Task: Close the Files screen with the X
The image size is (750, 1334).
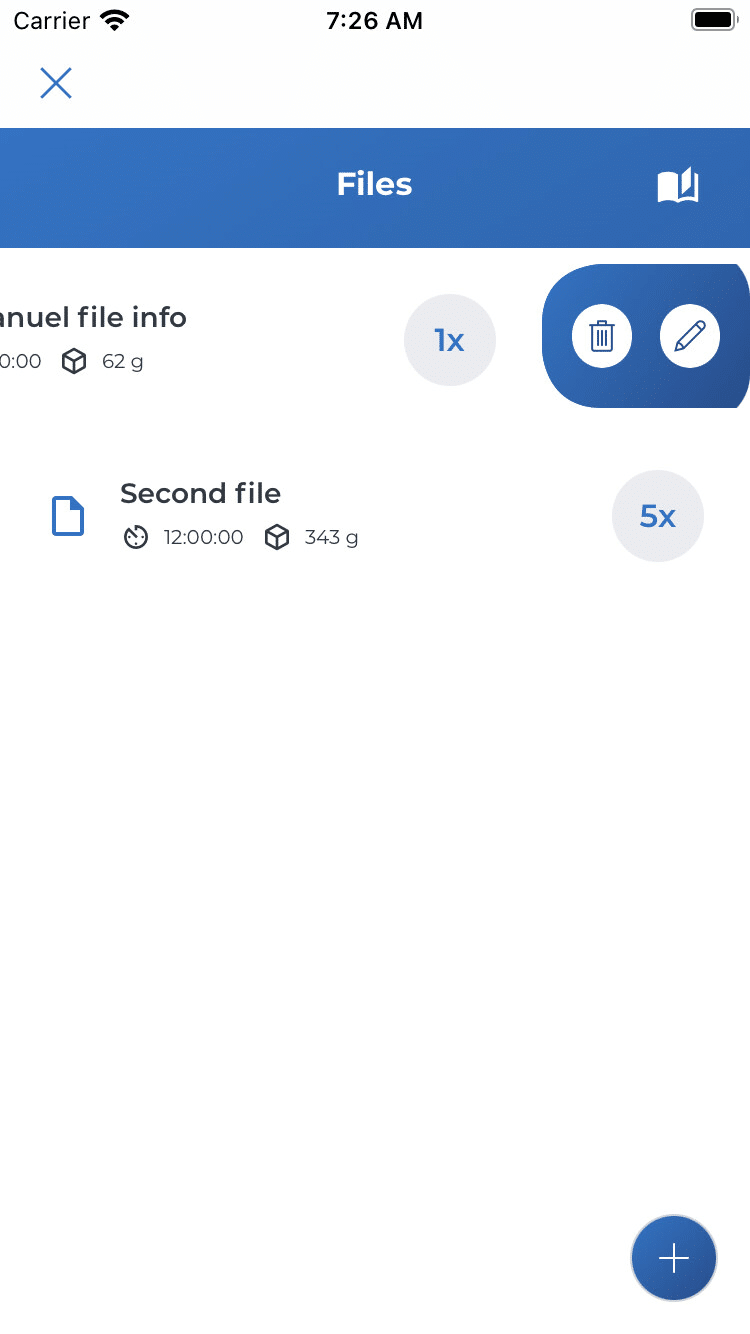Action: pyautogui.click(x=56, y=83)
